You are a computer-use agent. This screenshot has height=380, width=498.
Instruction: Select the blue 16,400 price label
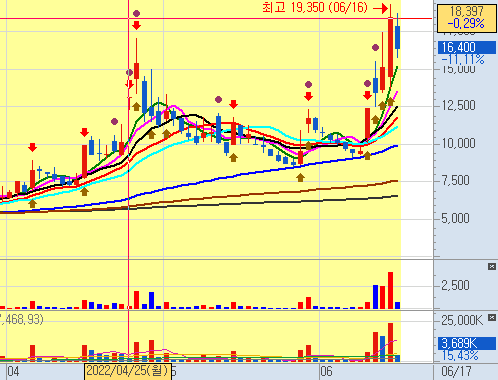click(x=466, y=48)
